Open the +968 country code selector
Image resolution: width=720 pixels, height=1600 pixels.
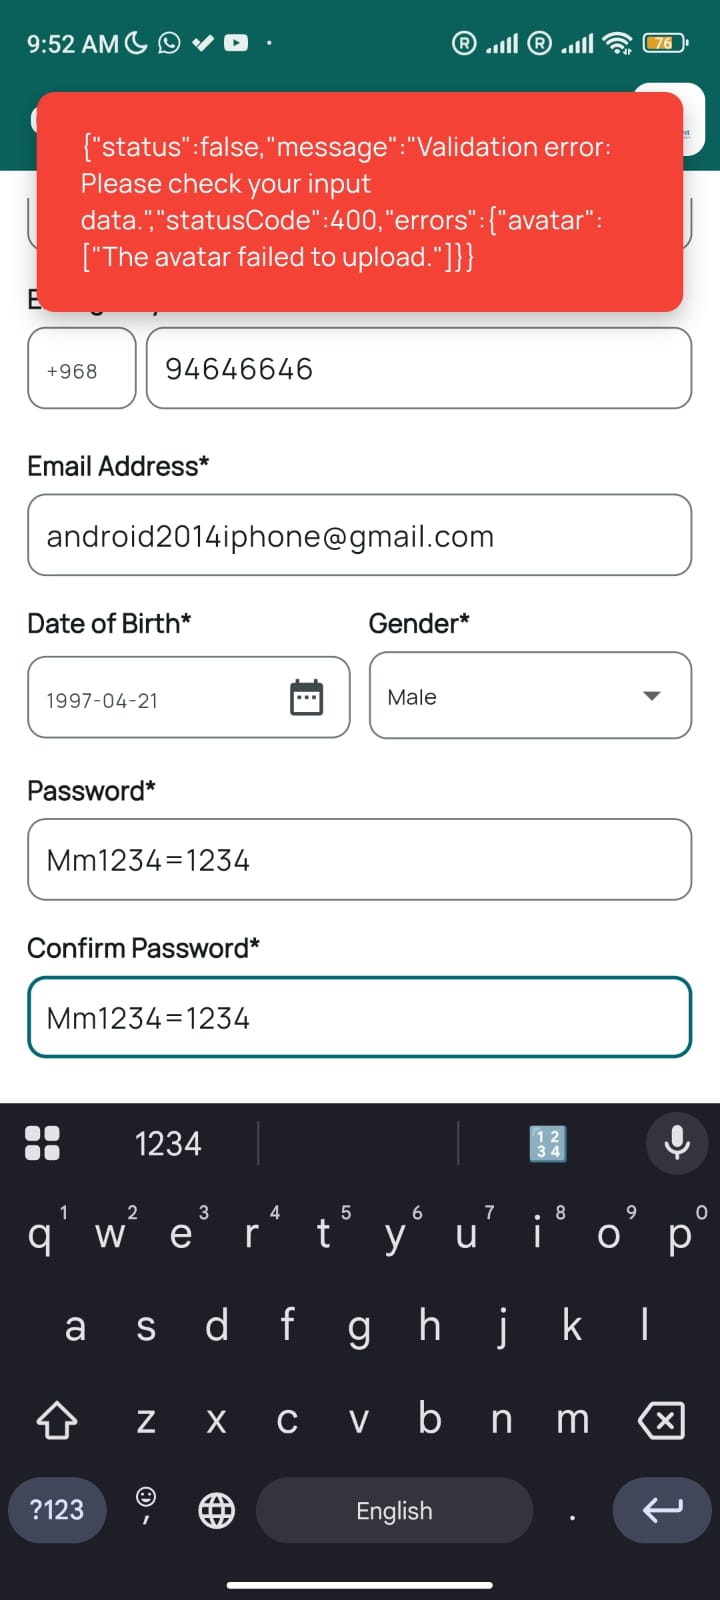81,369
